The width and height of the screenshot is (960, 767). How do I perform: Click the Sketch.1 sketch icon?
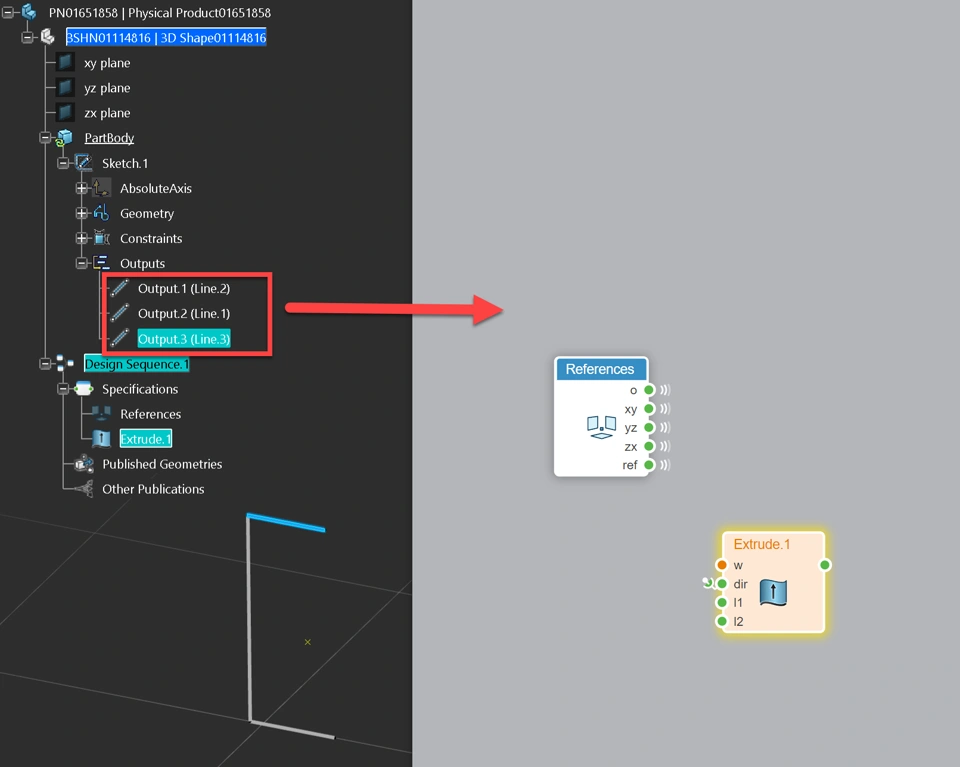coord(83,163)
